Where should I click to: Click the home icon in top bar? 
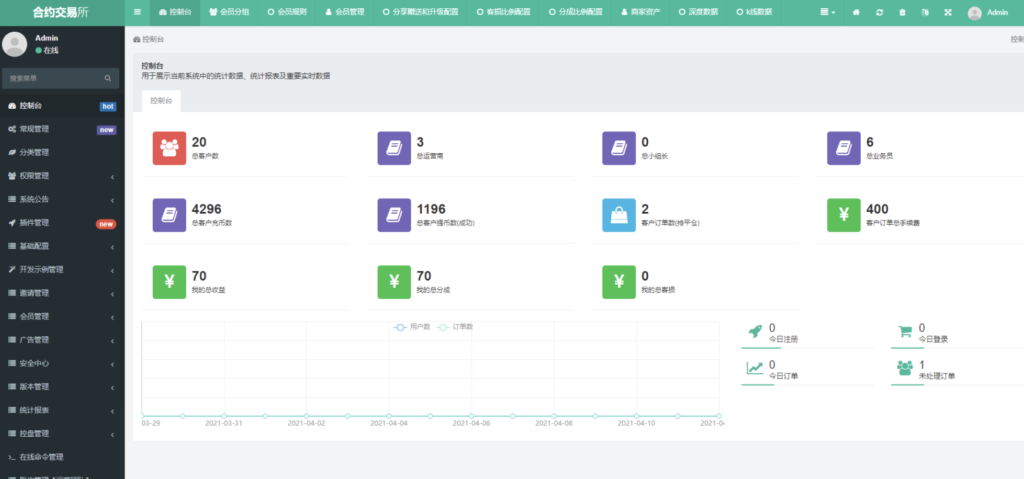[x=856, y=13]
